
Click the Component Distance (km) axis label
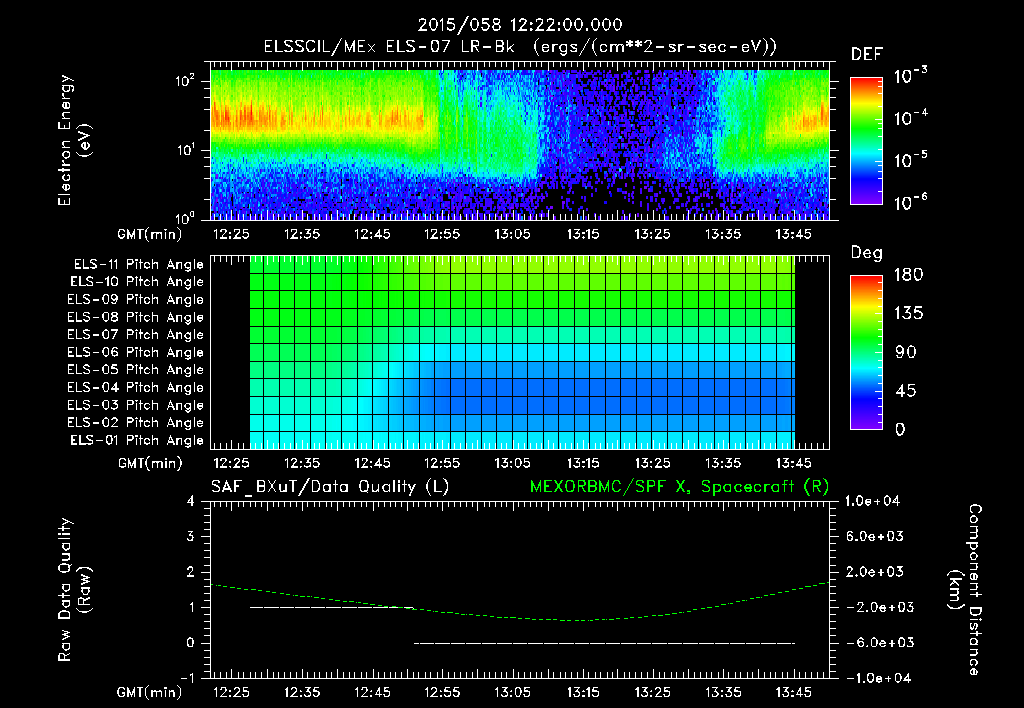pyautogui.click(x=965, y=590)
